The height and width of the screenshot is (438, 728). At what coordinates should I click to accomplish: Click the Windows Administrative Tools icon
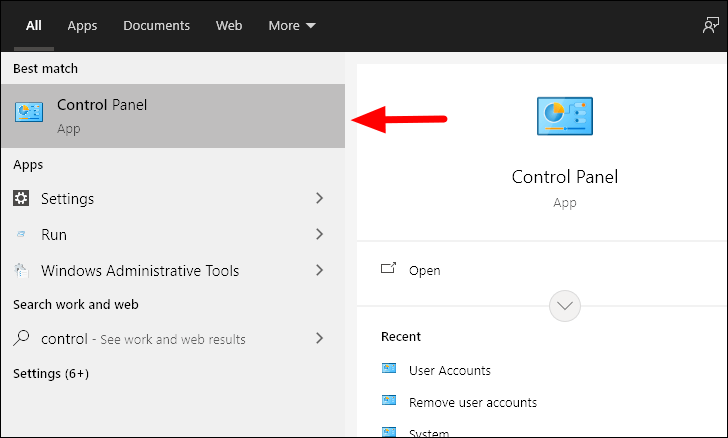pos(21,270)
